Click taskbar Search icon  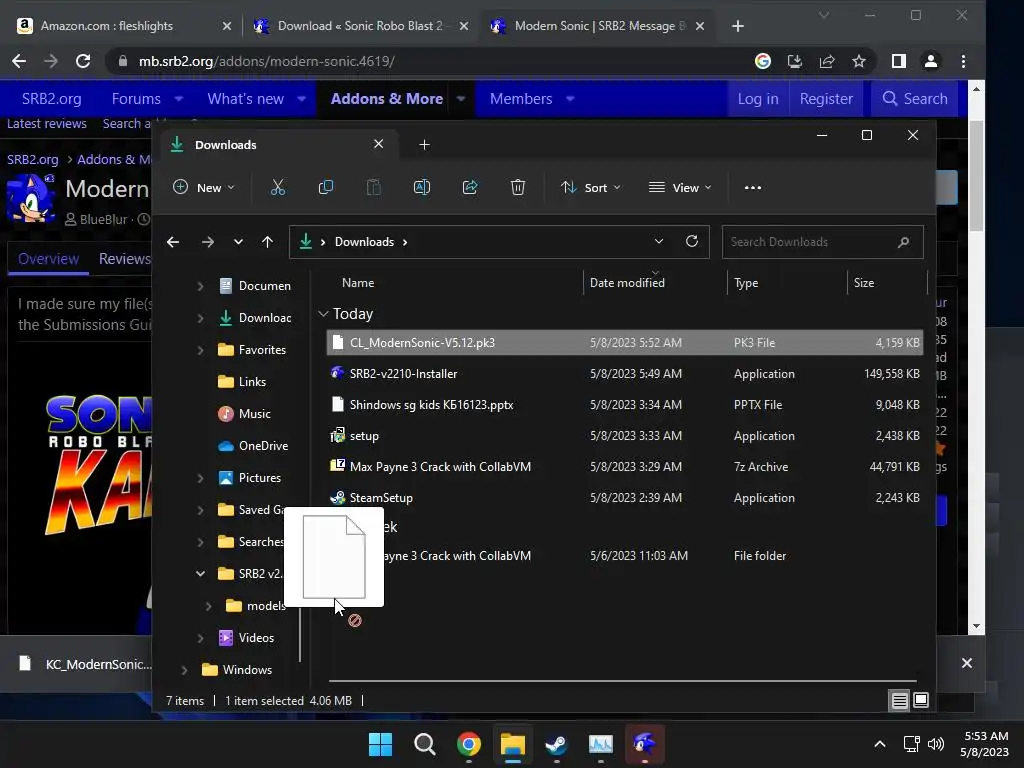pyautogui.click(x=424, y=744)
